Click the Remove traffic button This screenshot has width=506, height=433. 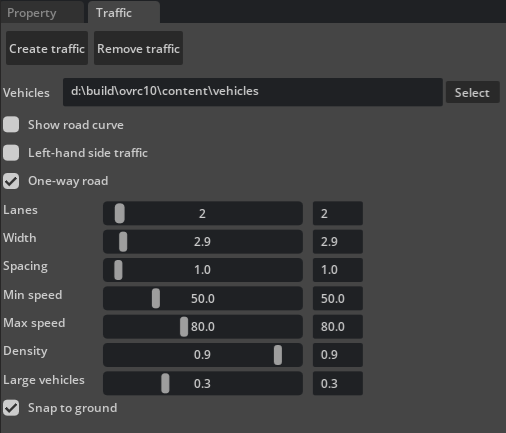click(x=138, y=48)
